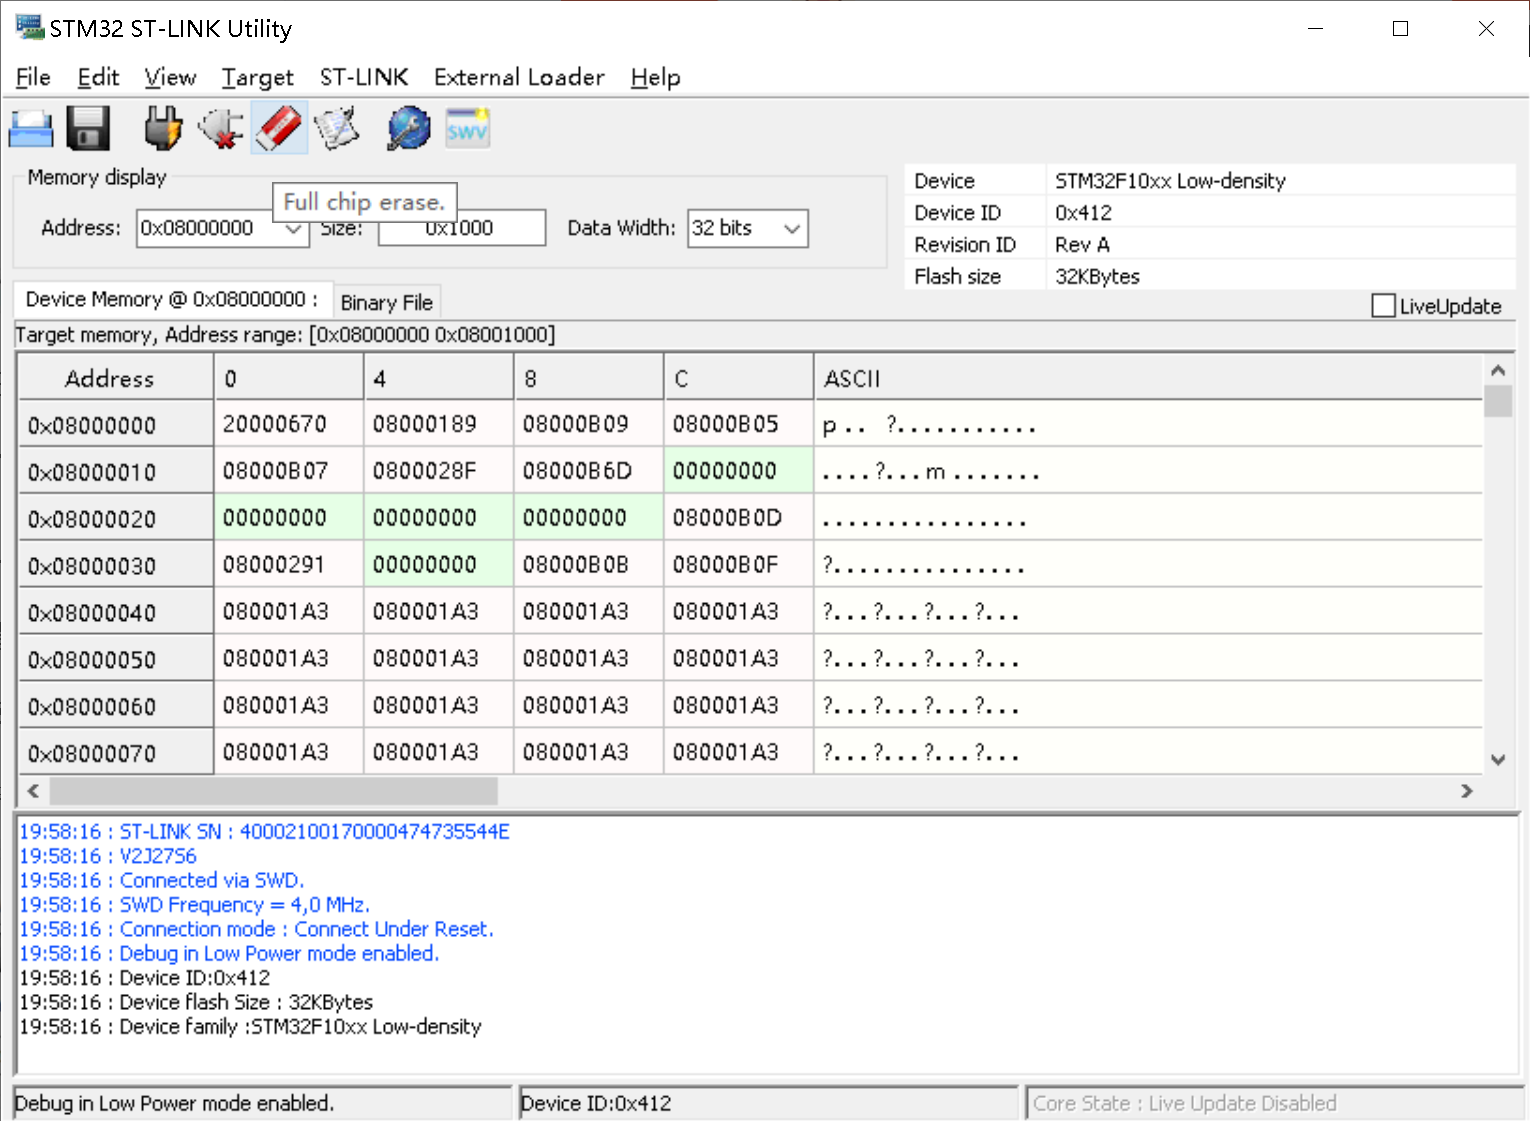This screenshot has width=1530, height=1121.
Task: Click log line Device family :STM32F10xx Low-density
Action: (x=250, y=1027)
